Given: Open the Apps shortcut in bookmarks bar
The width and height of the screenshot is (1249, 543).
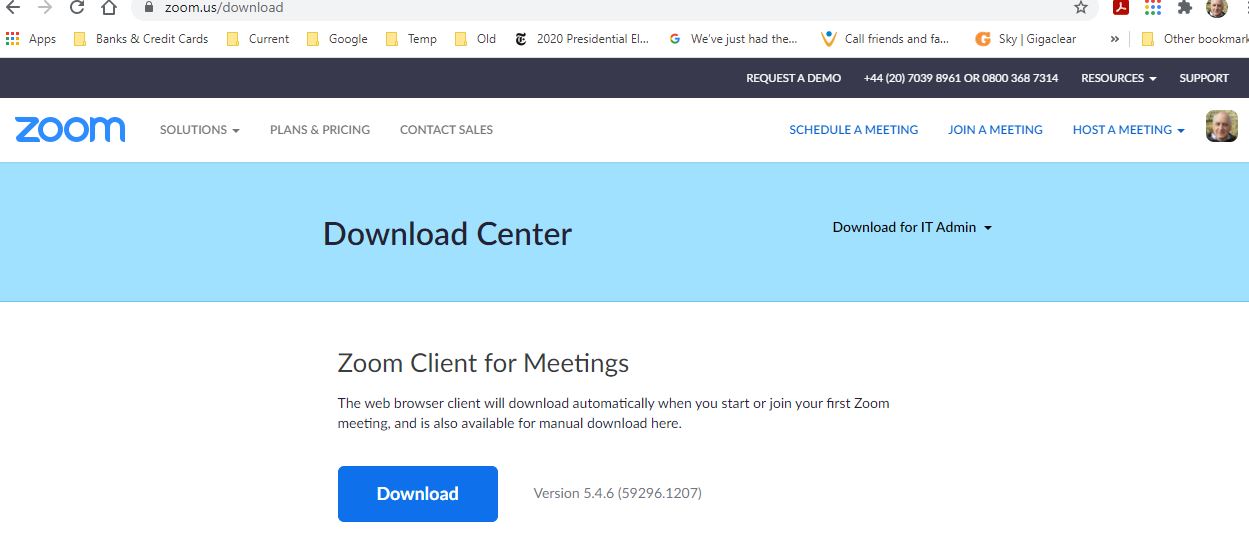Looking at the screenshot, I should tap(31, 39).
